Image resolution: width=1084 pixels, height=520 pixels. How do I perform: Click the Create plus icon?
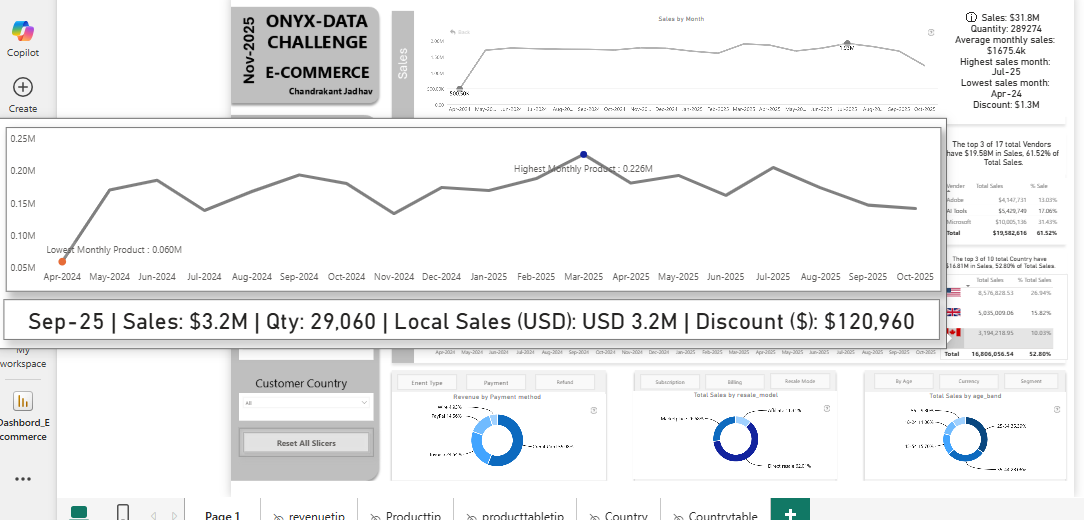23,88
